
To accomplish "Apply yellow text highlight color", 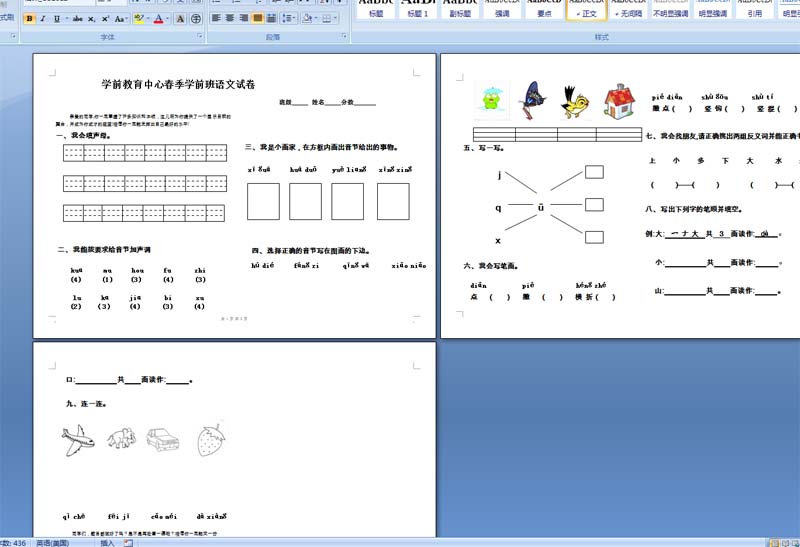I will coord(138,19).
